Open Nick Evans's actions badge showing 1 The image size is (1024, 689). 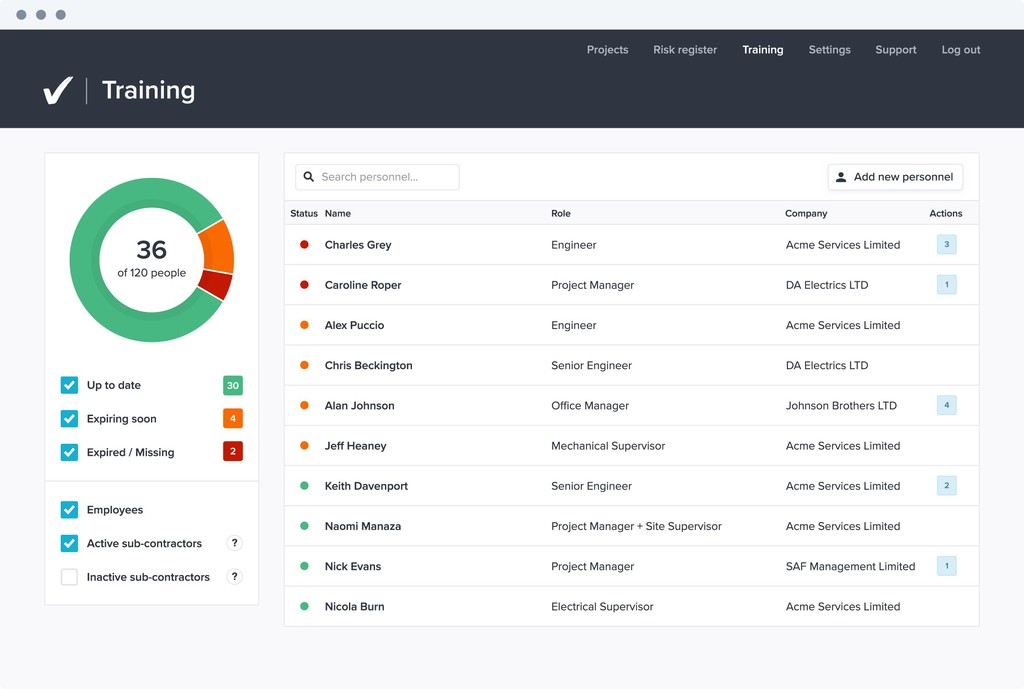[x=946, y=566]
